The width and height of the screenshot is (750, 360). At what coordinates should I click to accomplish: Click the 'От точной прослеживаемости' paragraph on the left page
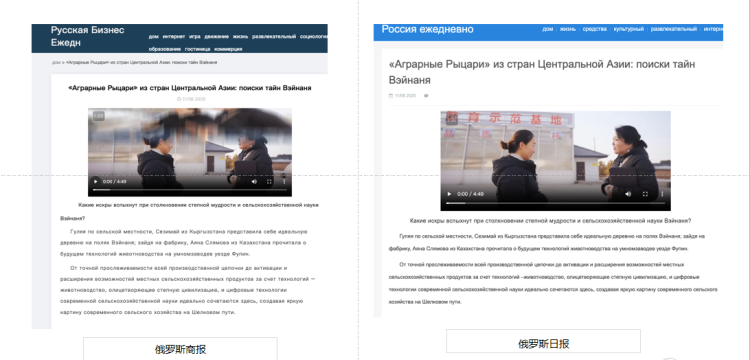[188, 290]
